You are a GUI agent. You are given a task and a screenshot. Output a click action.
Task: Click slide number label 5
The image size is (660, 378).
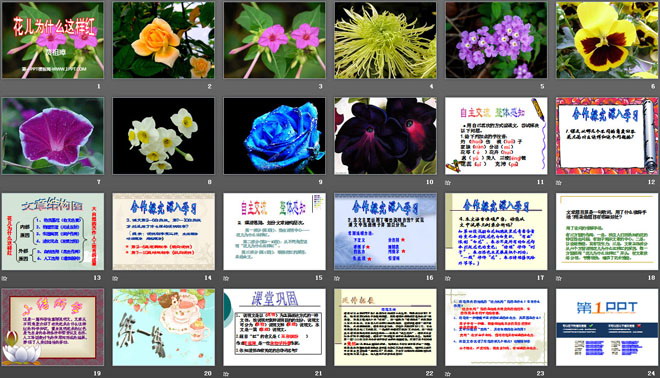click(x=542, y=86)
